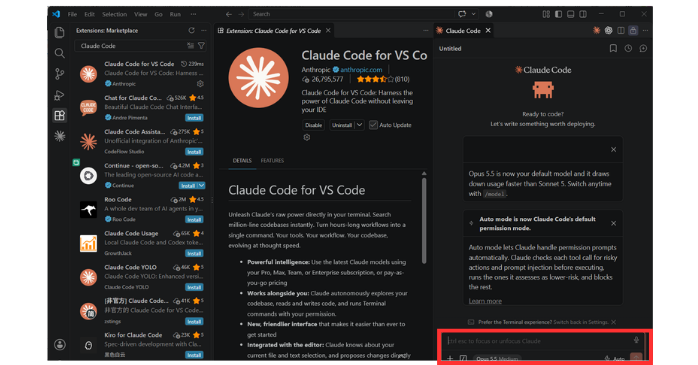Add an attachment with the plus icon
The image size is (698, 365).
point(450,358)
